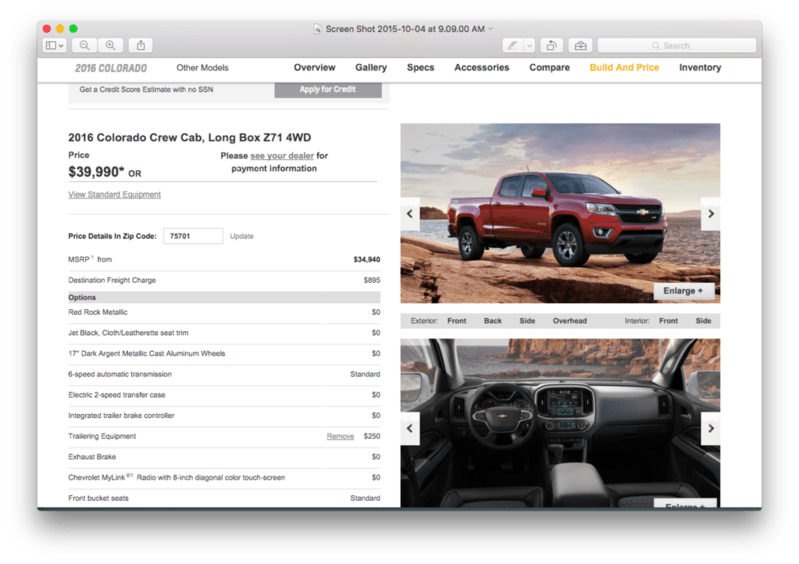Viewport: 799px width, 564px height.
Task: Click the green fullscreen window button
Action: (73, 29)
